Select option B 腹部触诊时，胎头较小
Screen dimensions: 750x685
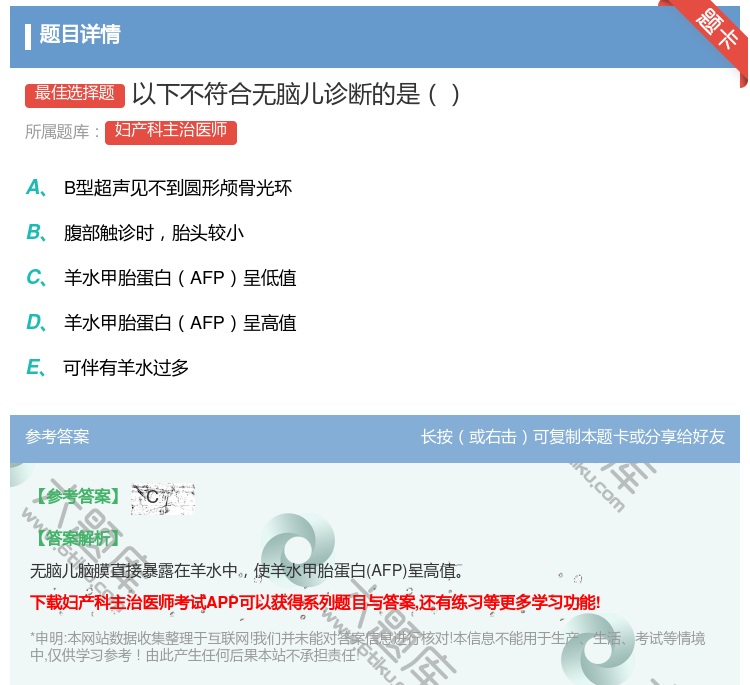pyautogui.click(x=135, y=232)
